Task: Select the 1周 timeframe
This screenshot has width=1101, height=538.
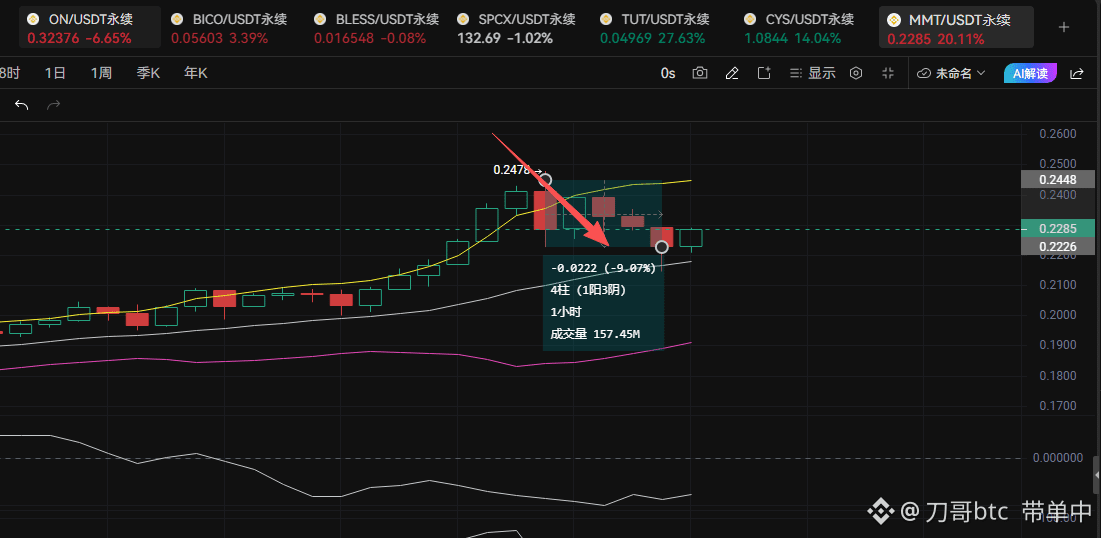Action: tap(101, 73)
